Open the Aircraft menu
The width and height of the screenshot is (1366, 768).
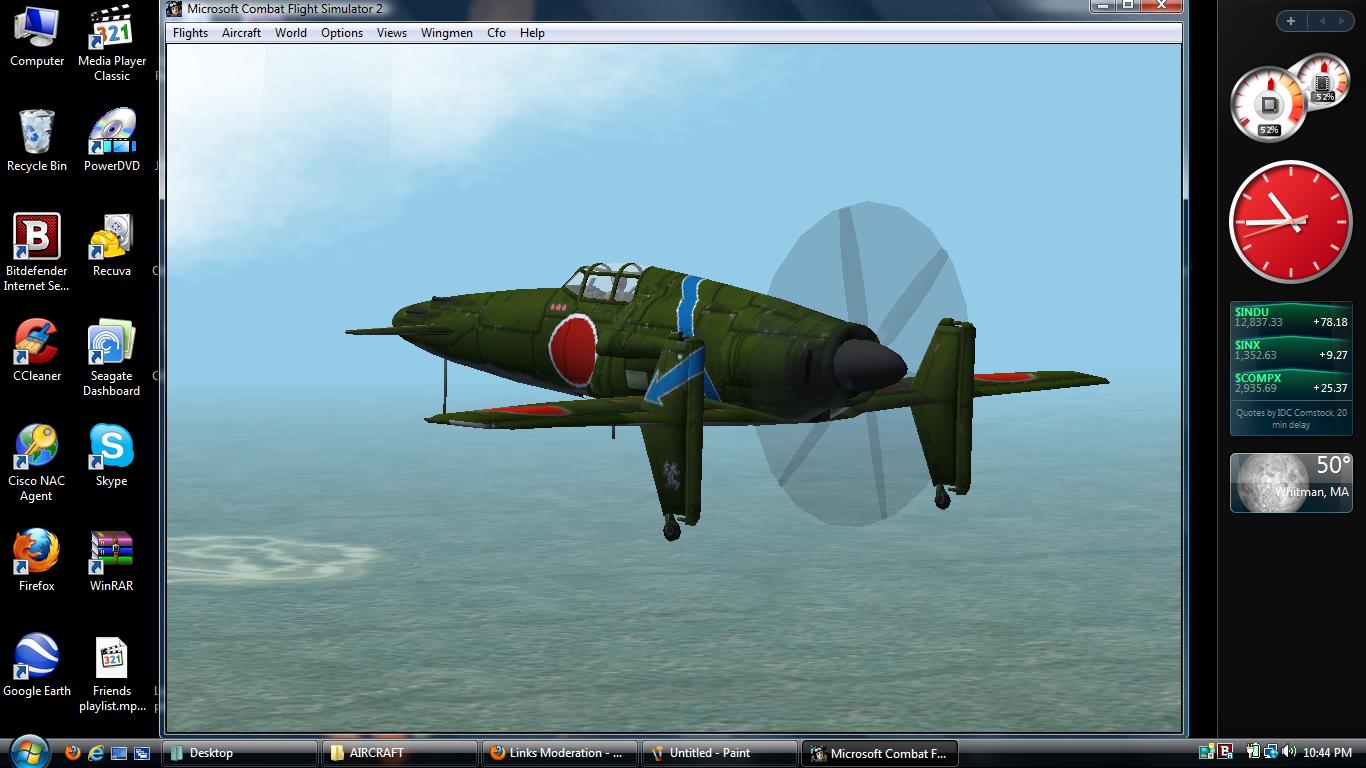(x=241, y=33)
